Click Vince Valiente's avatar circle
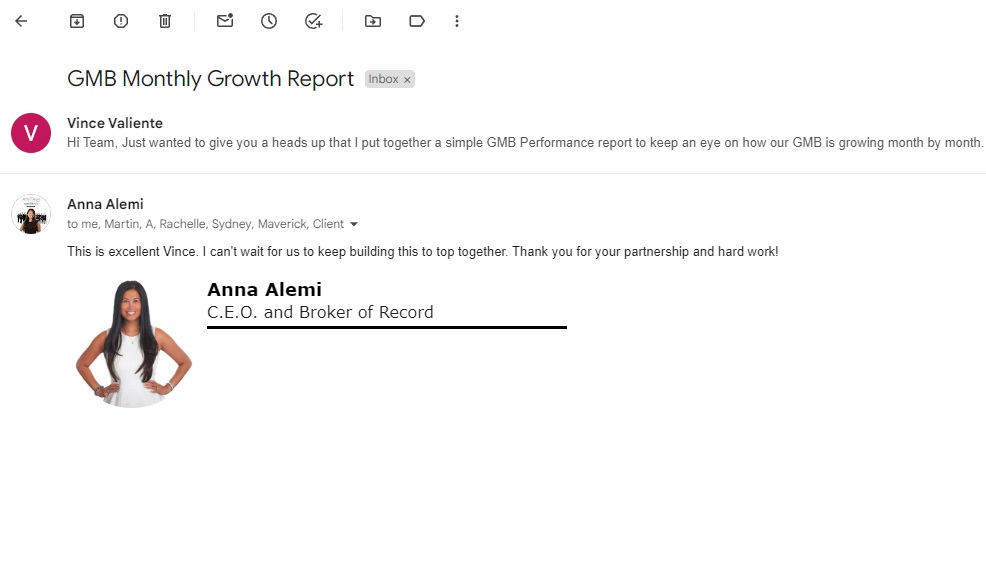This screenshot has width=986, height=581. click(31, 133)
